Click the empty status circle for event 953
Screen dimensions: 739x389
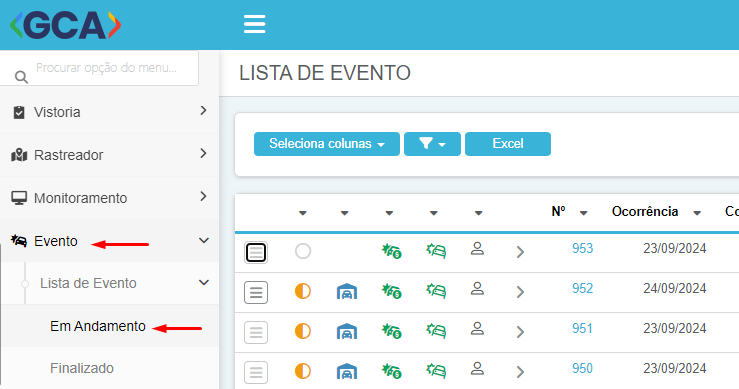303,251
